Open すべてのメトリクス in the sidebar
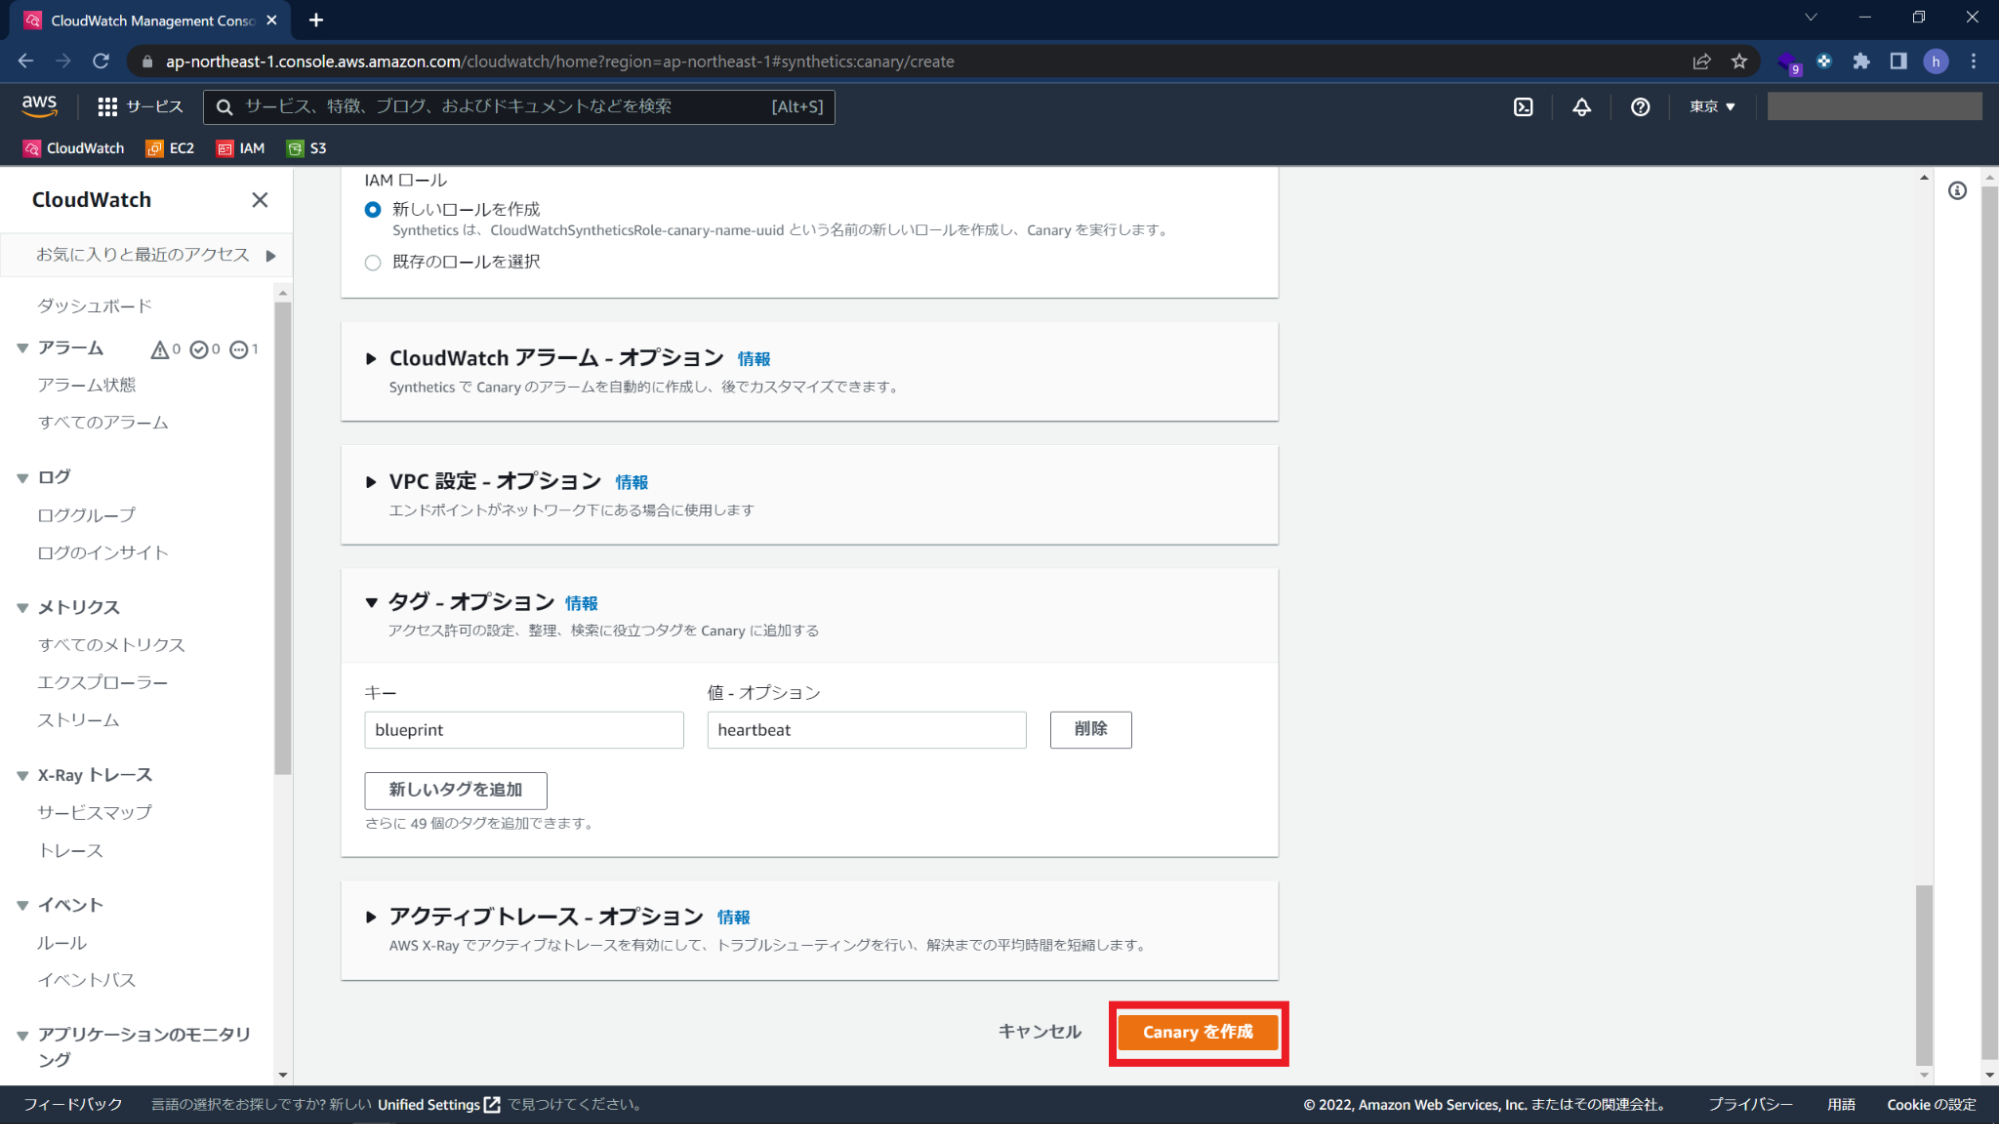The height and width of the screenshot is (1125, 1999). coord(111,645)
